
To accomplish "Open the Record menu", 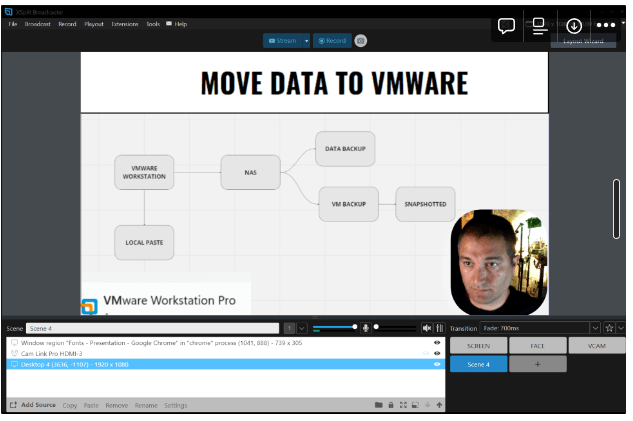I will [x=67, y=24].
